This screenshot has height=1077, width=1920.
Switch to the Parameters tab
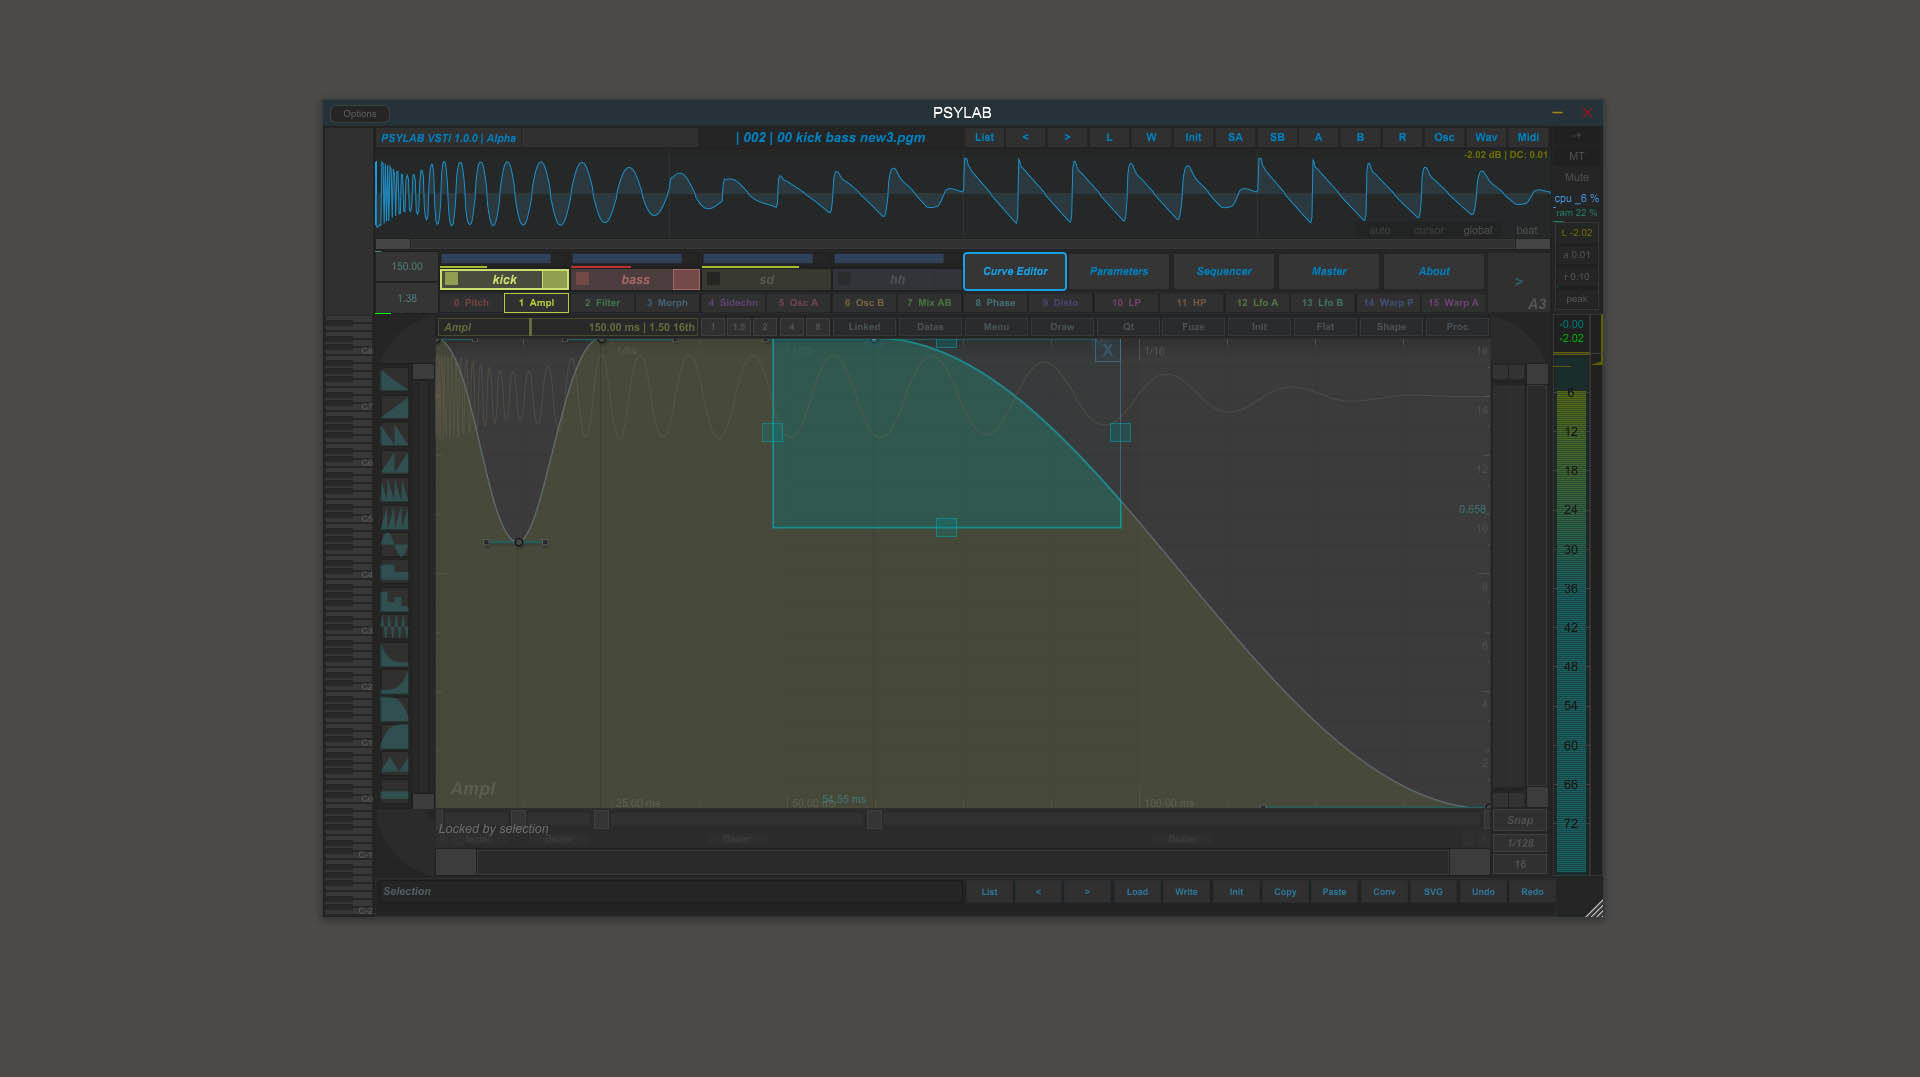[x=1119, y=271]
